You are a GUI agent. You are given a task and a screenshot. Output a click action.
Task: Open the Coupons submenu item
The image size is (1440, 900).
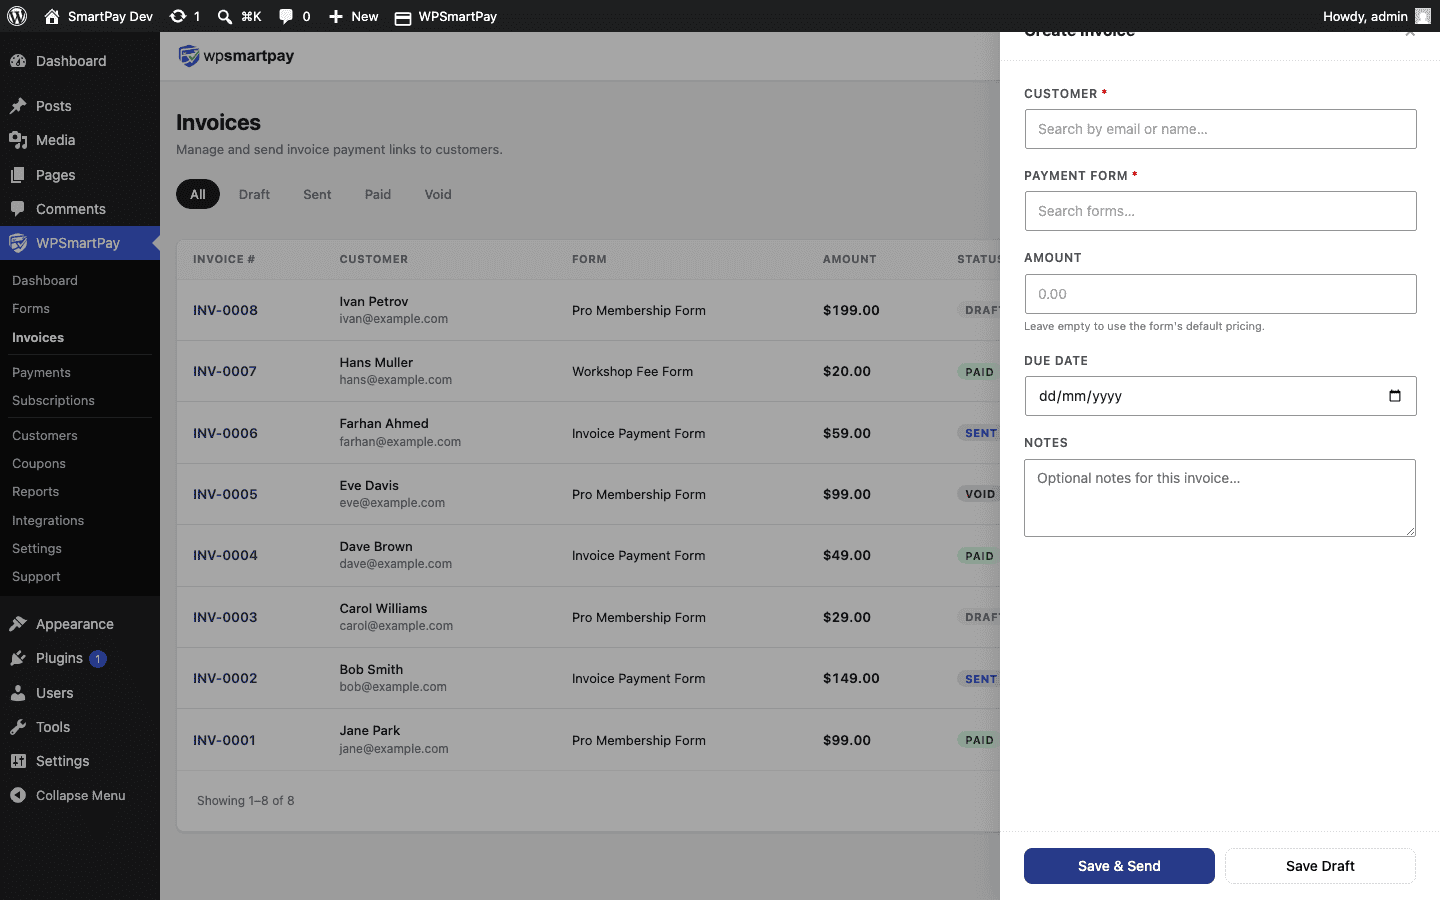coord(39,463)
